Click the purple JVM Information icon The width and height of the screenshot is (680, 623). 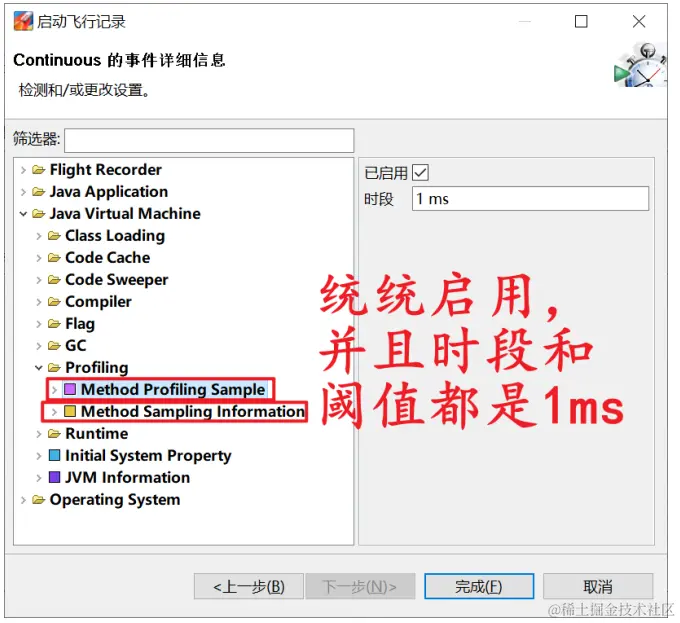[x=54, y=477]
